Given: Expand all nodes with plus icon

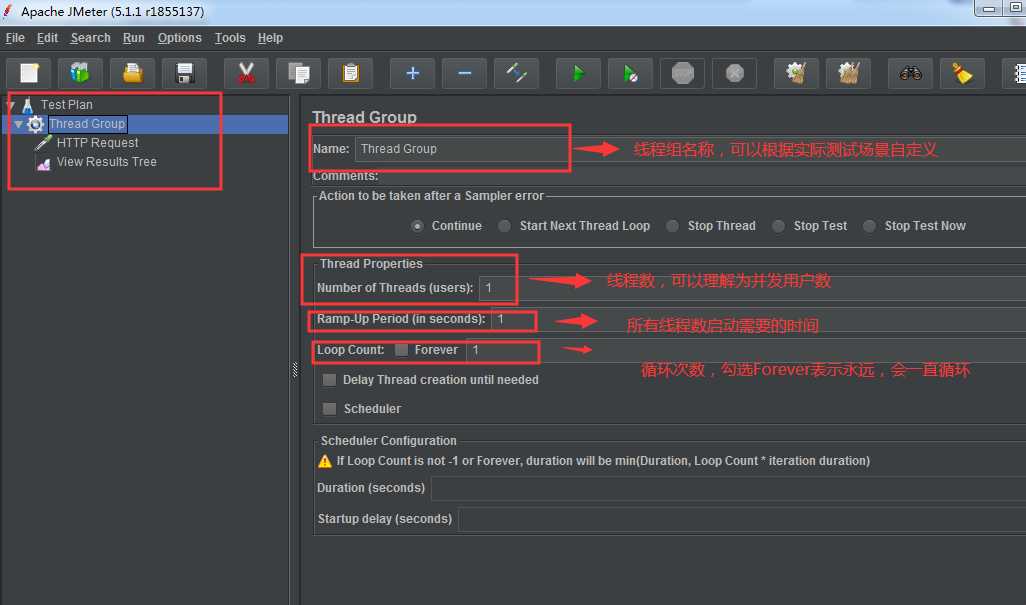Looking at the screenshot, I should tap(412, 73).
